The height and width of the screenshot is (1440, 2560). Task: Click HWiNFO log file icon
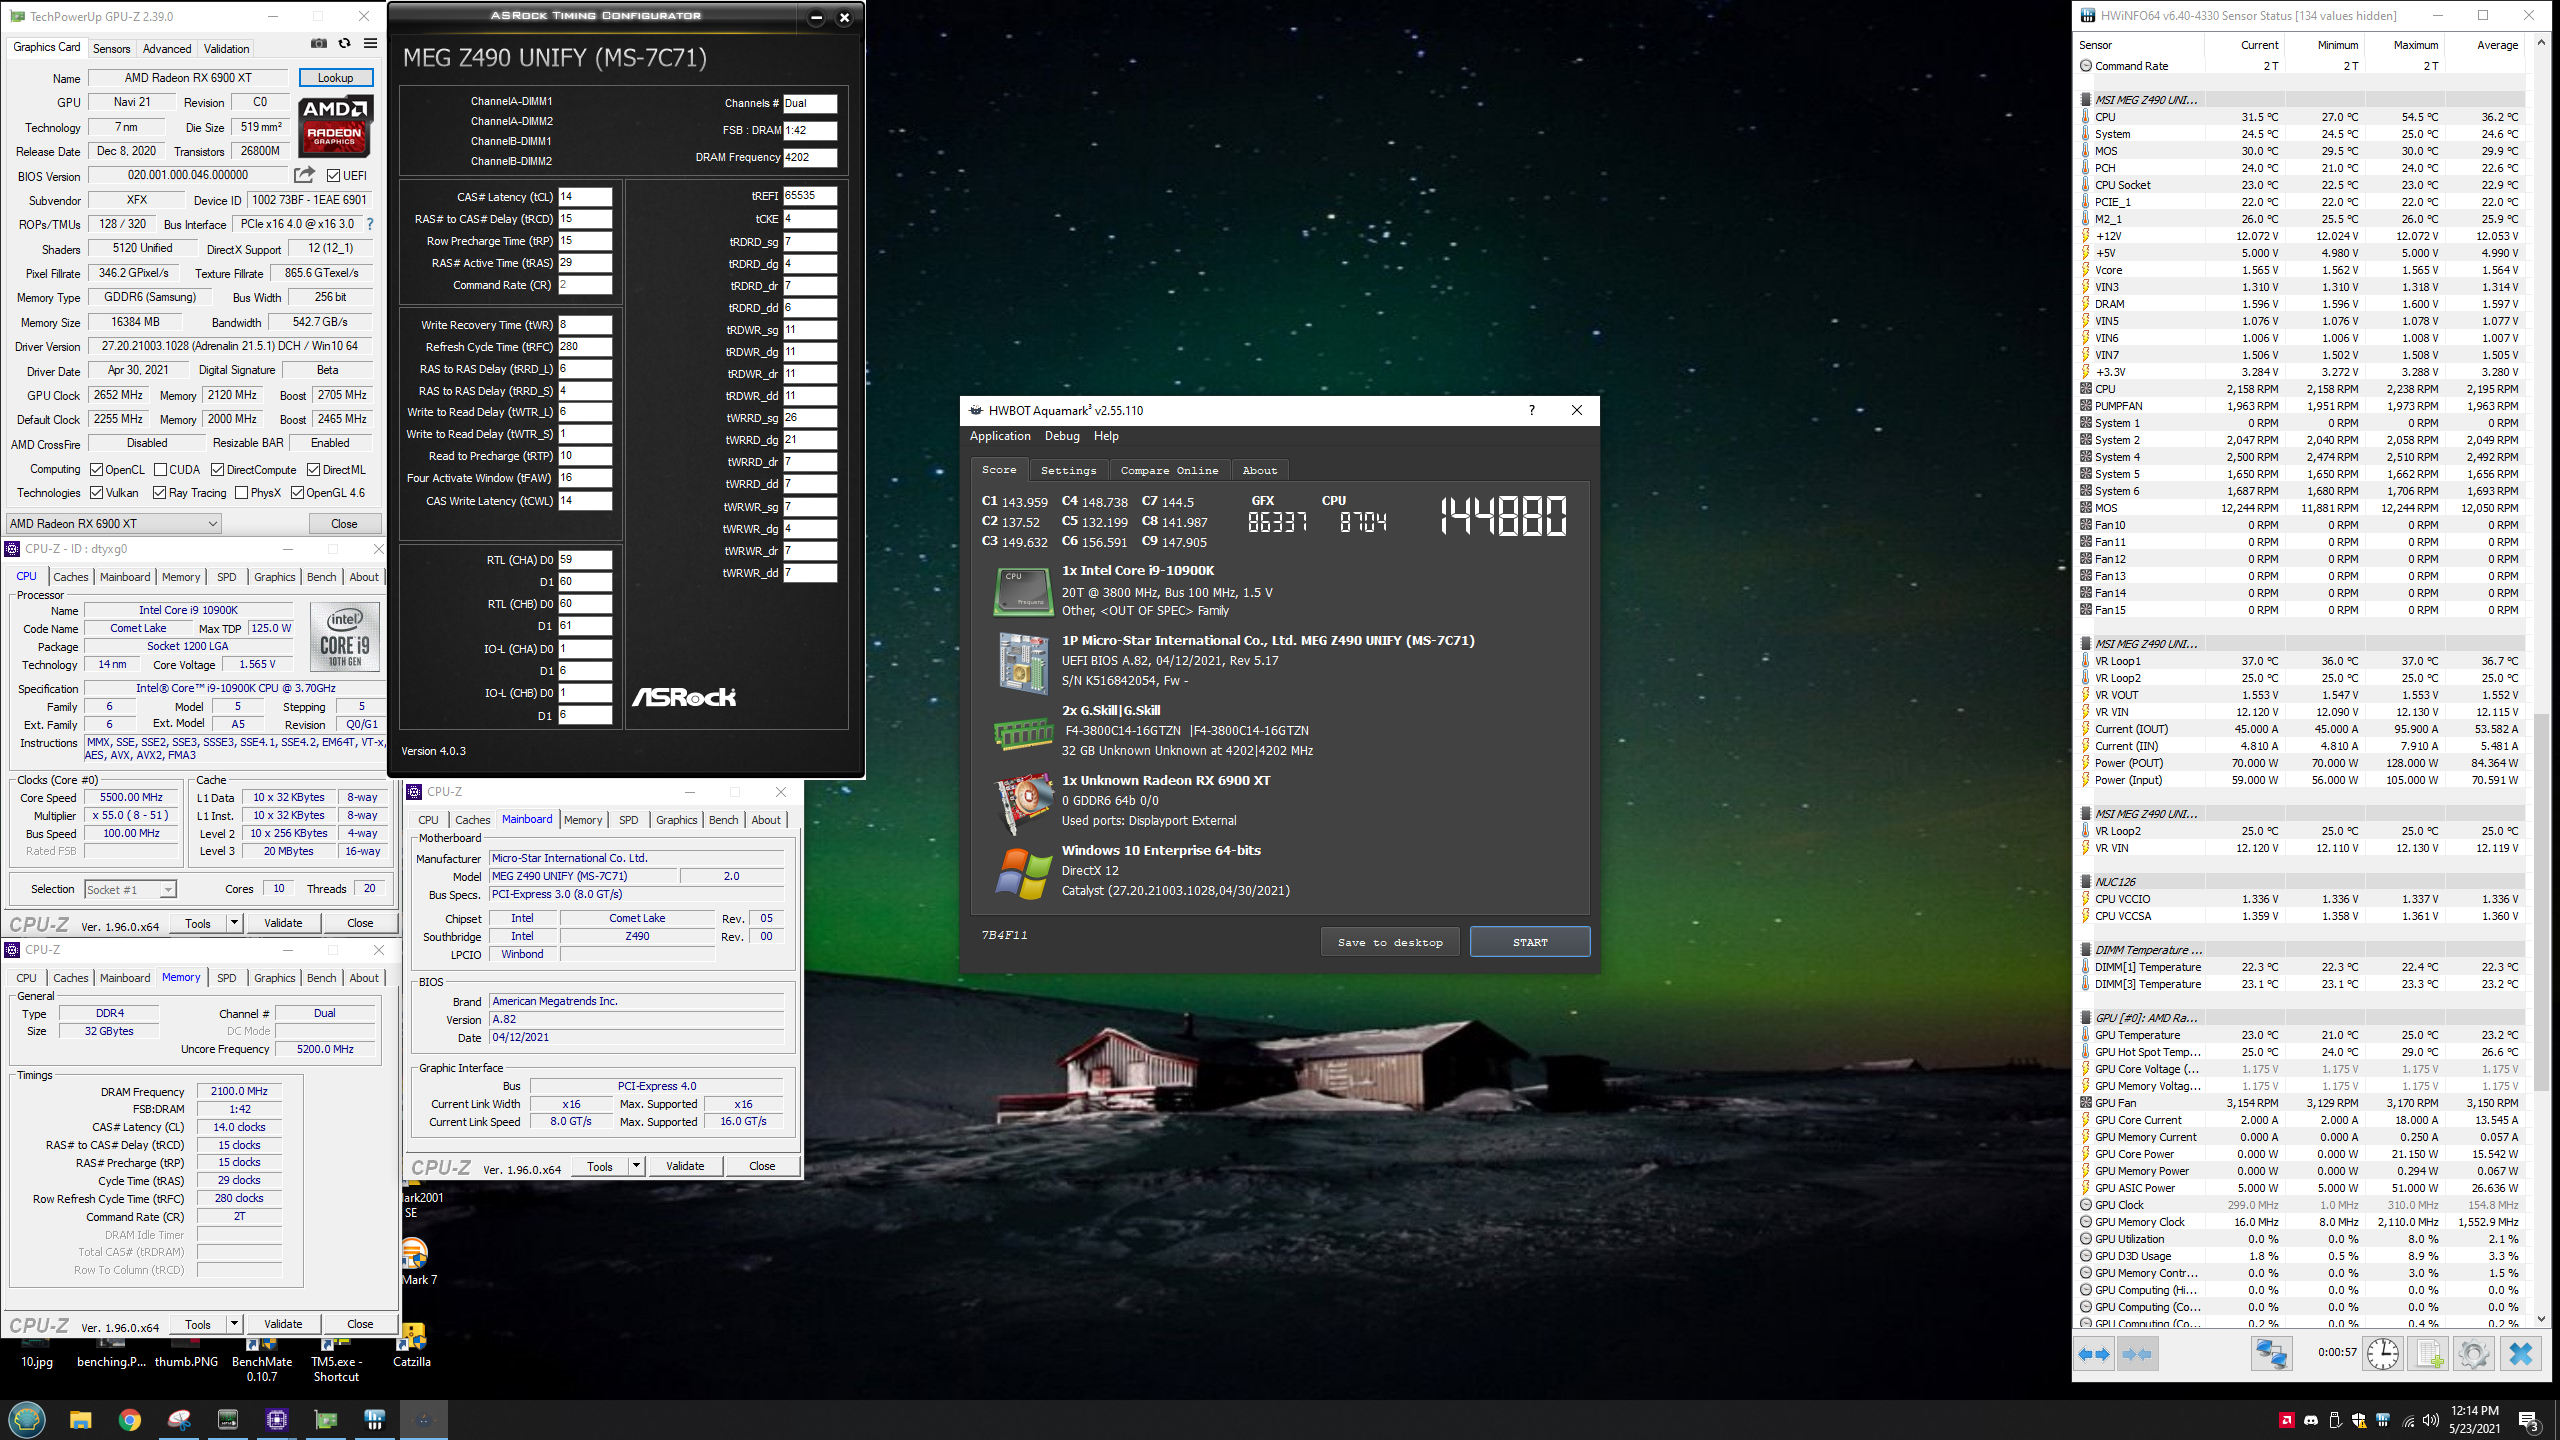(x=2429, y=1354)
